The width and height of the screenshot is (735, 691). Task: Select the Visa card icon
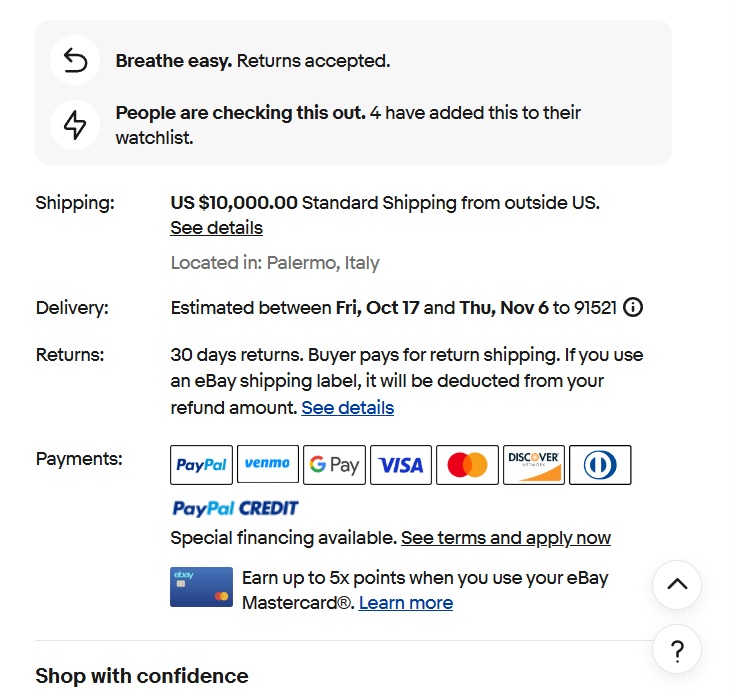401,465
